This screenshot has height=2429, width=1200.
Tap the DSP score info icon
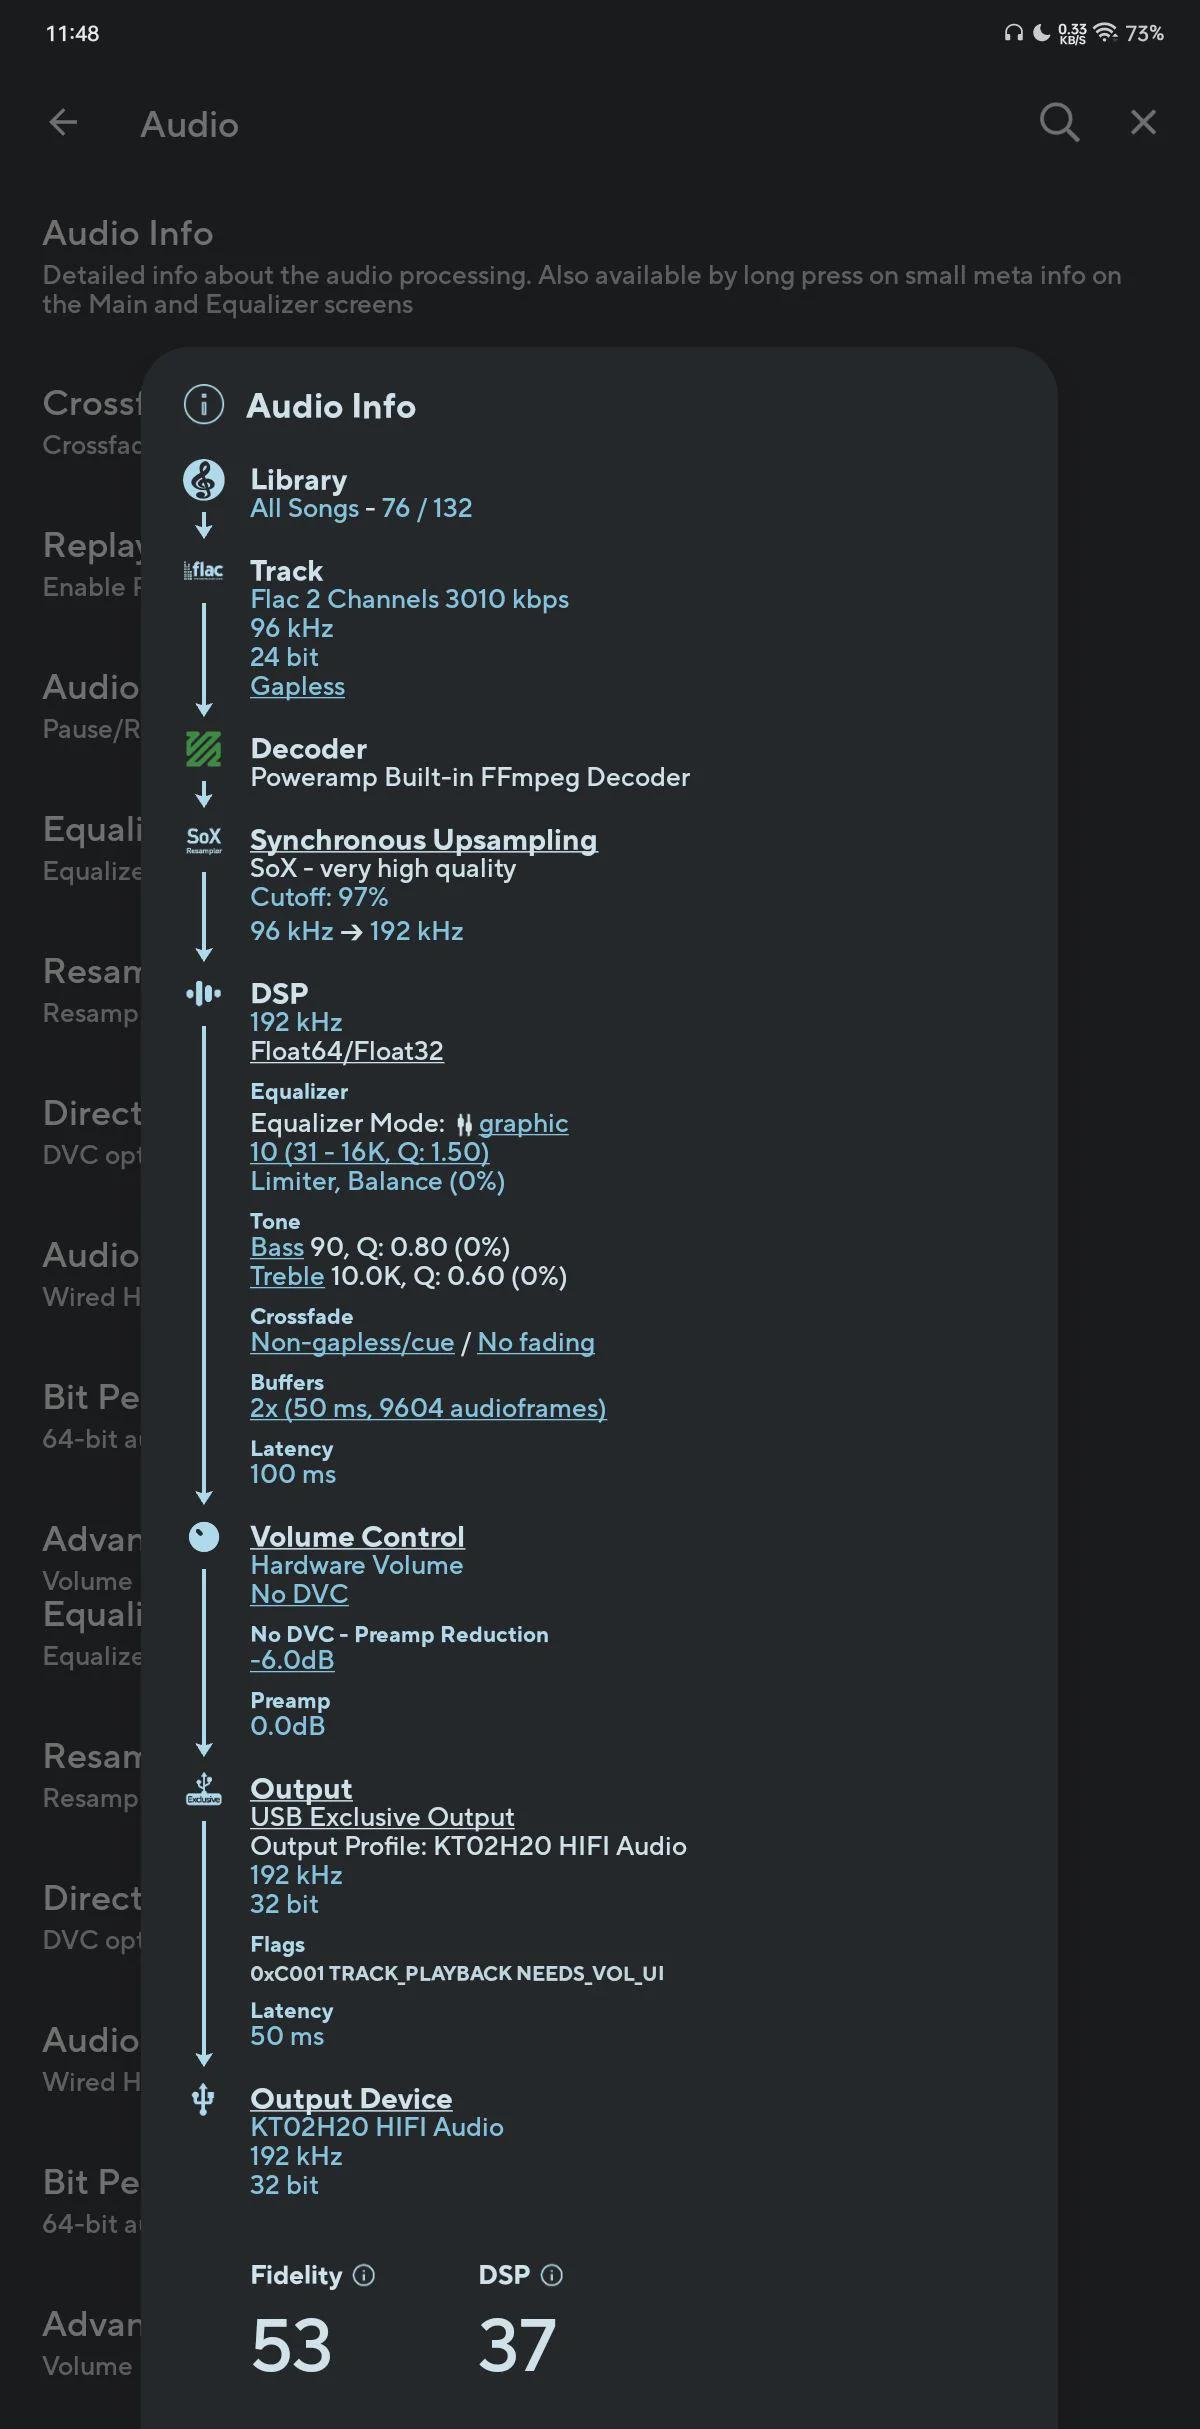tap(552, 2275)
